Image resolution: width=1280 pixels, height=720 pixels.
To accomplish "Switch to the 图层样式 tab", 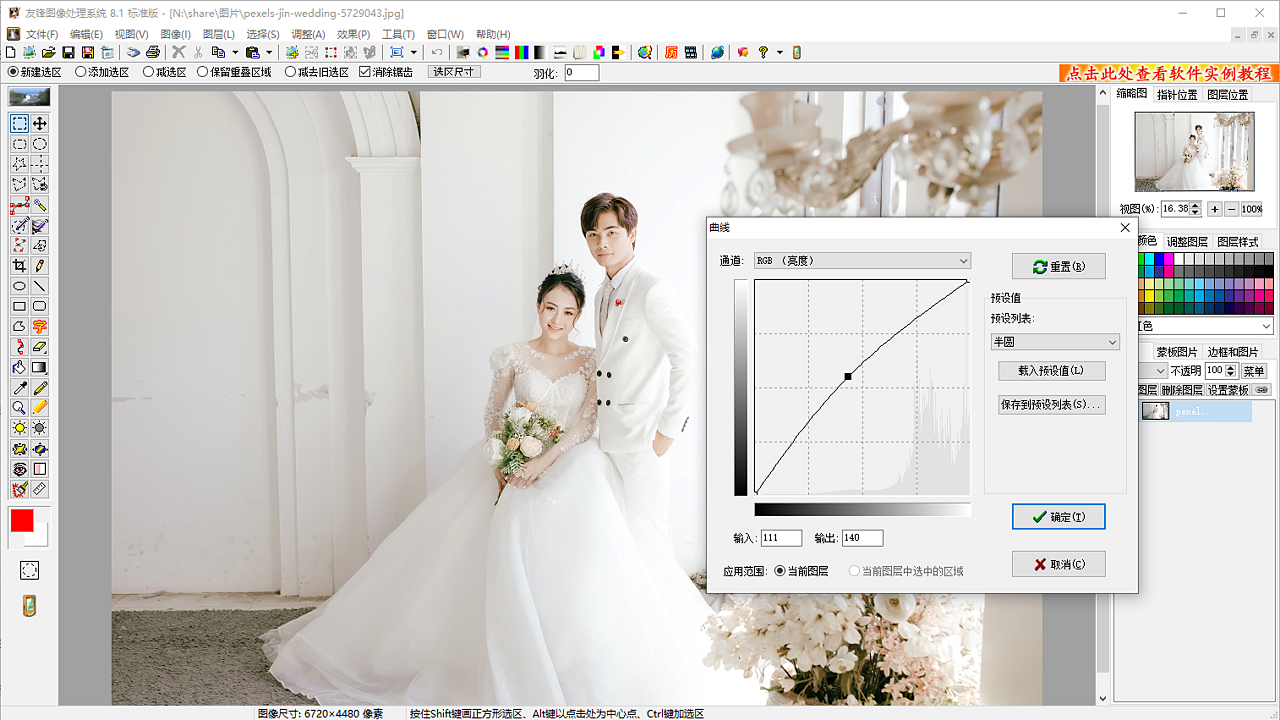I will click(1237, 240).
